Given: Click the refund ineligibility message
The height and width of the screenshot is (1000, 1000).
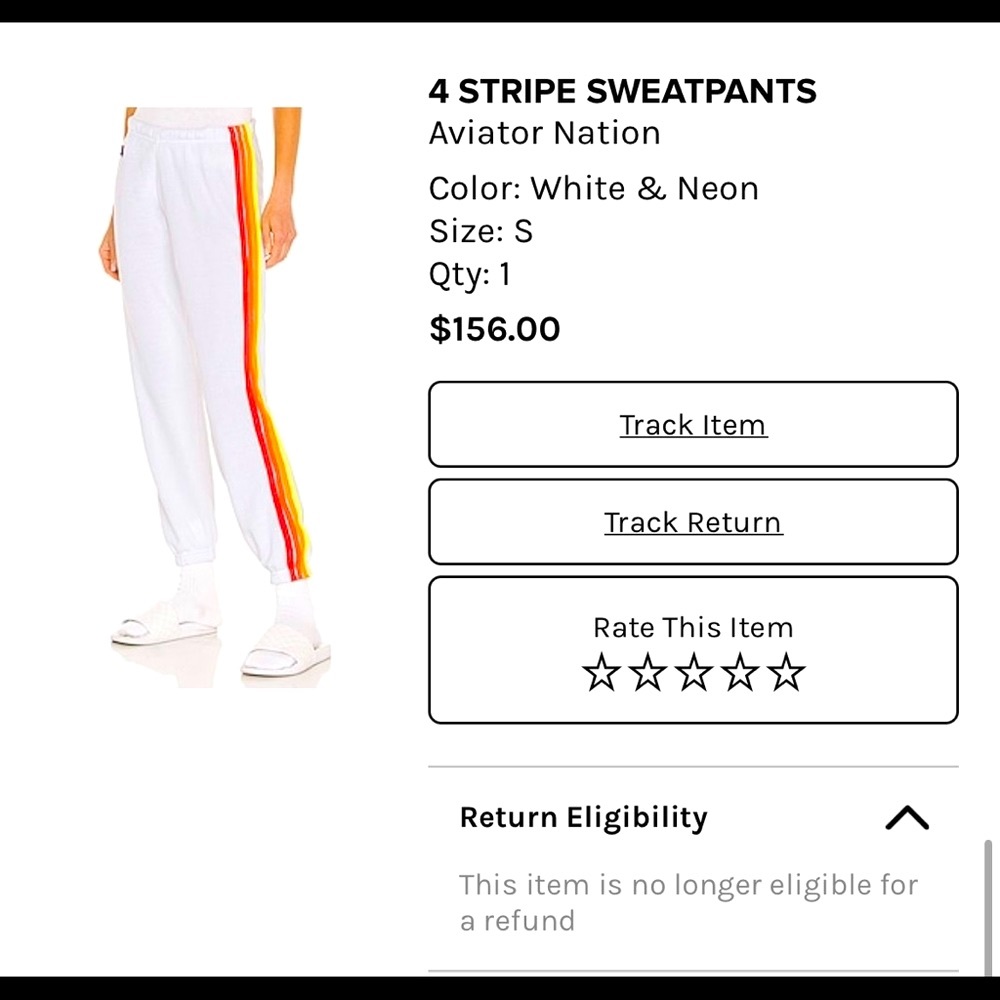Looking at the screenshot, I should (x=688, y=902).
